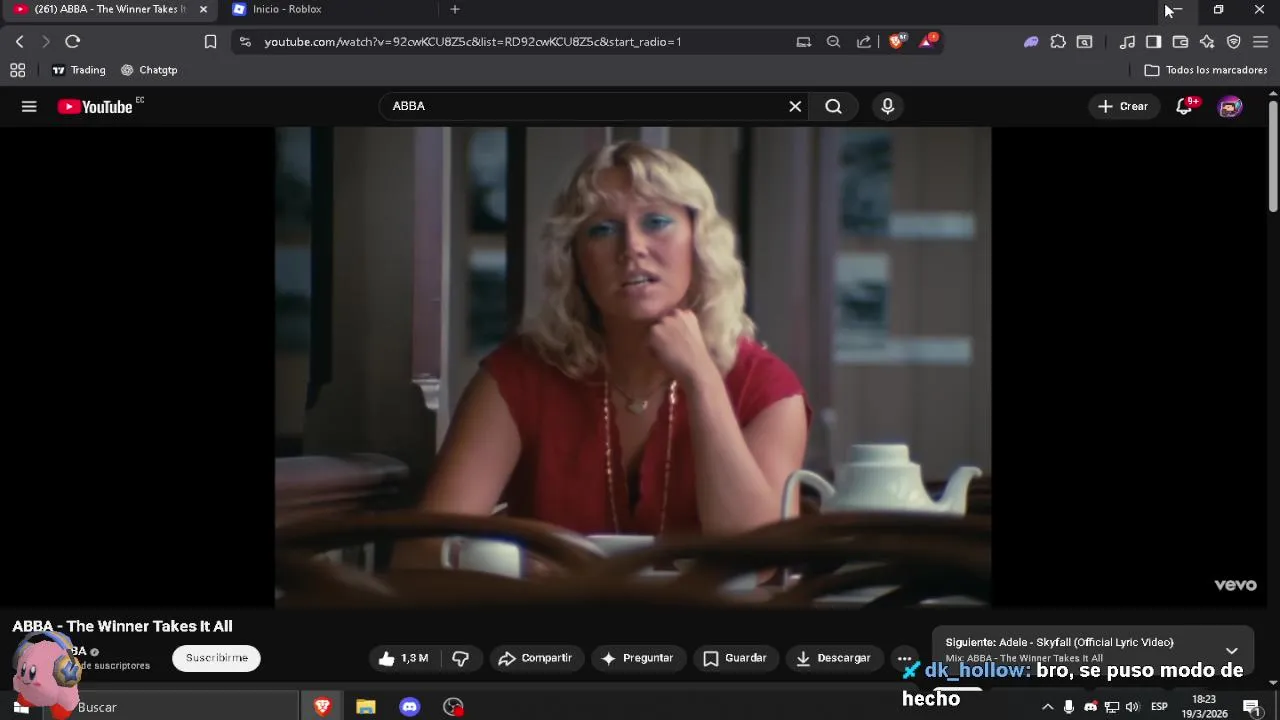Open the YouTube account avatar menu
The image size is (1280, 720).
[1230, 106]
